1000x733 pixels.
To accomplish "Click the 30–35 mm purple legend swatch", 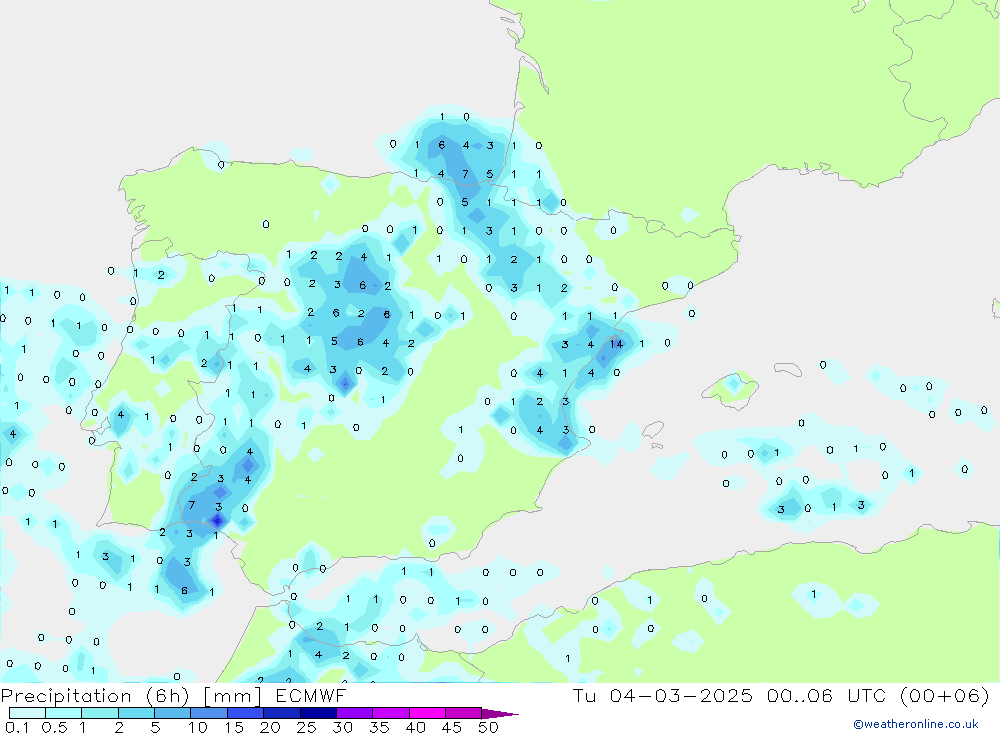I will click(355, 713).
